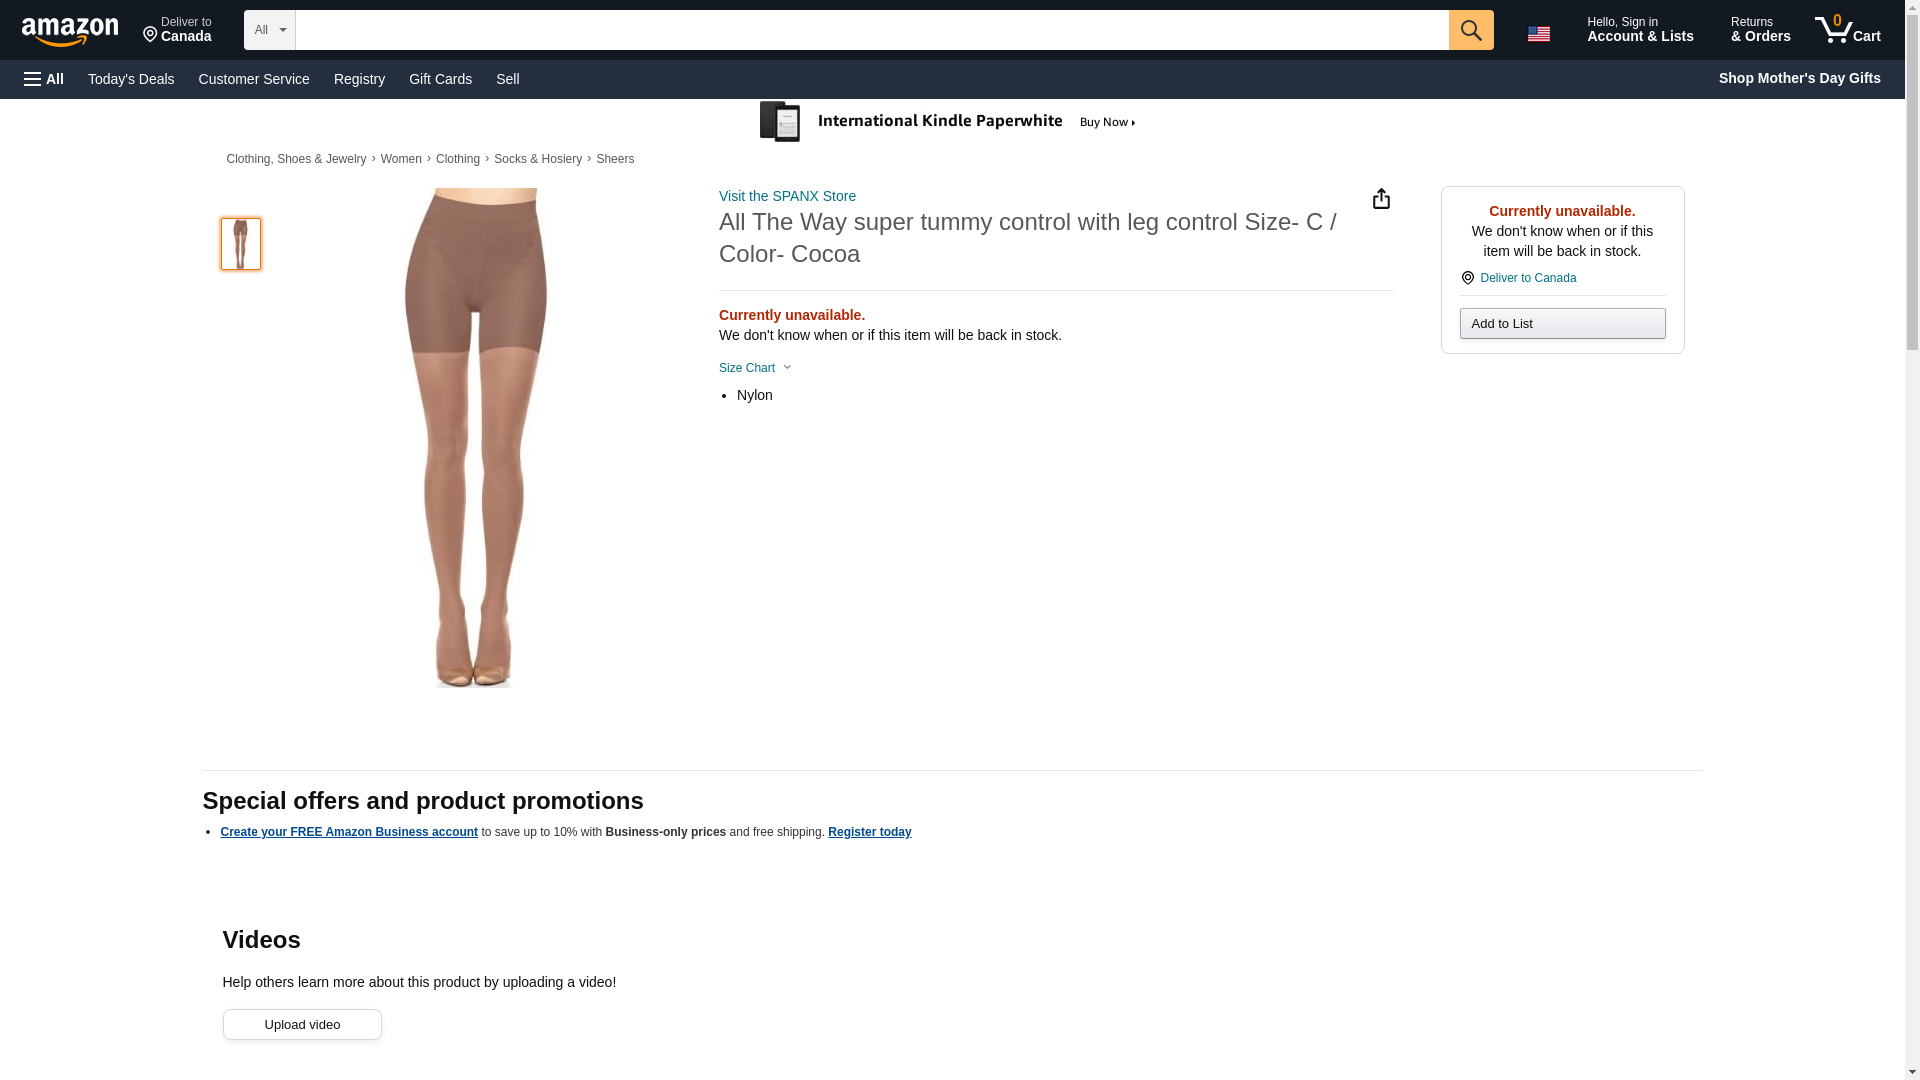Open the Sheers breadcrumb link
The image size is (1920, 1080).
click(614, 159)
